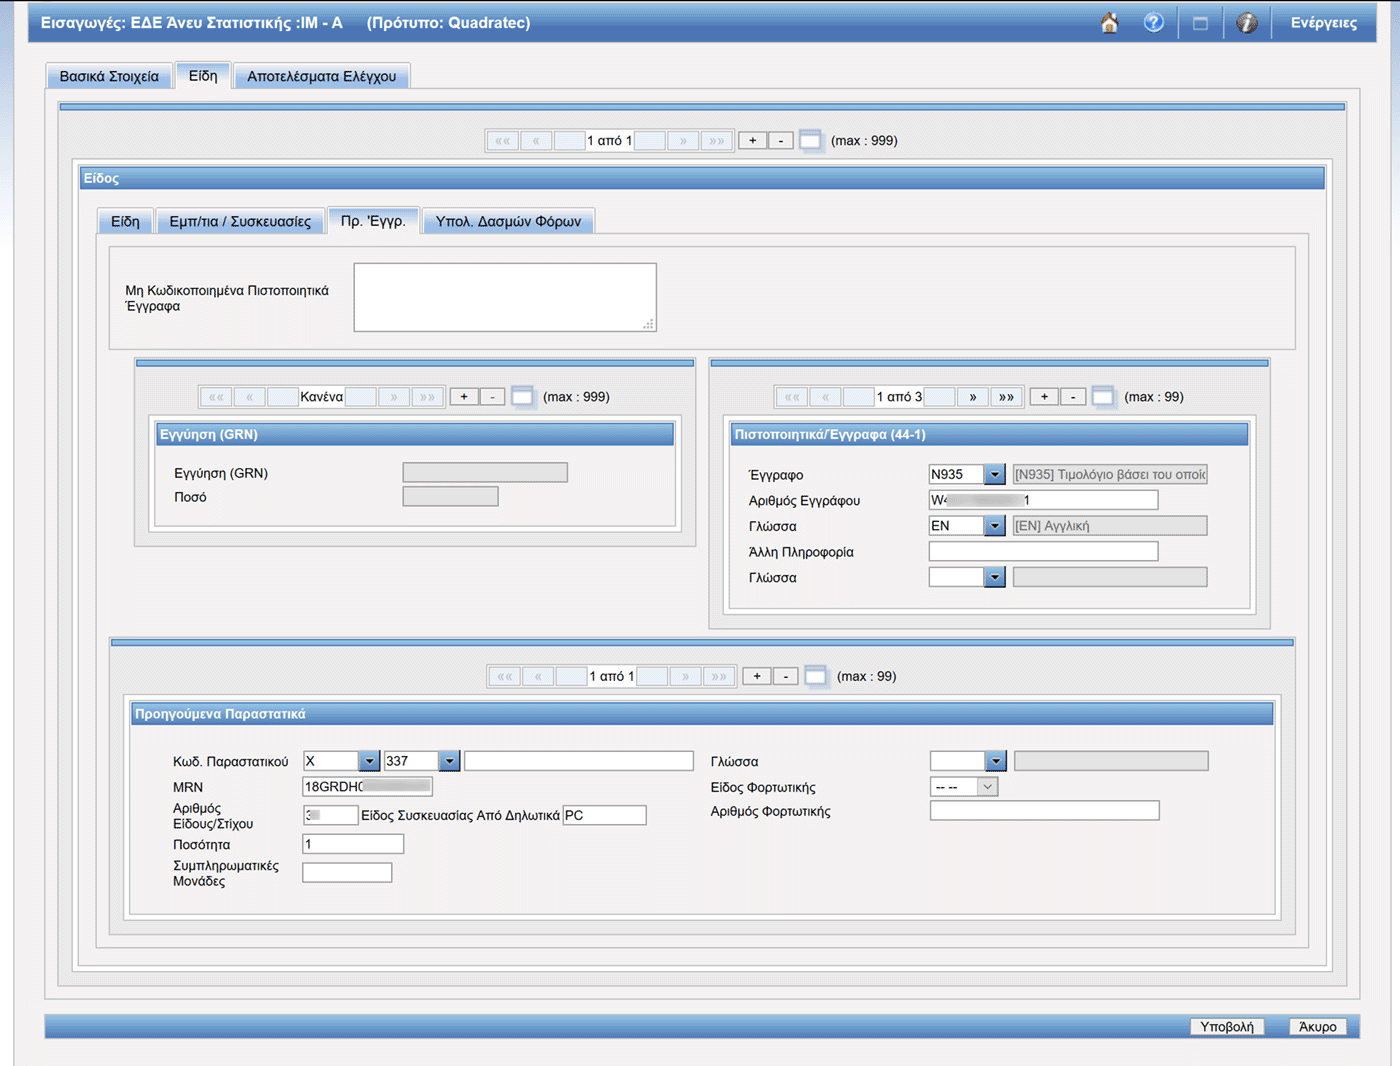Click the Ποσότητα input field

pyautogui.click(x=353, y=844)
